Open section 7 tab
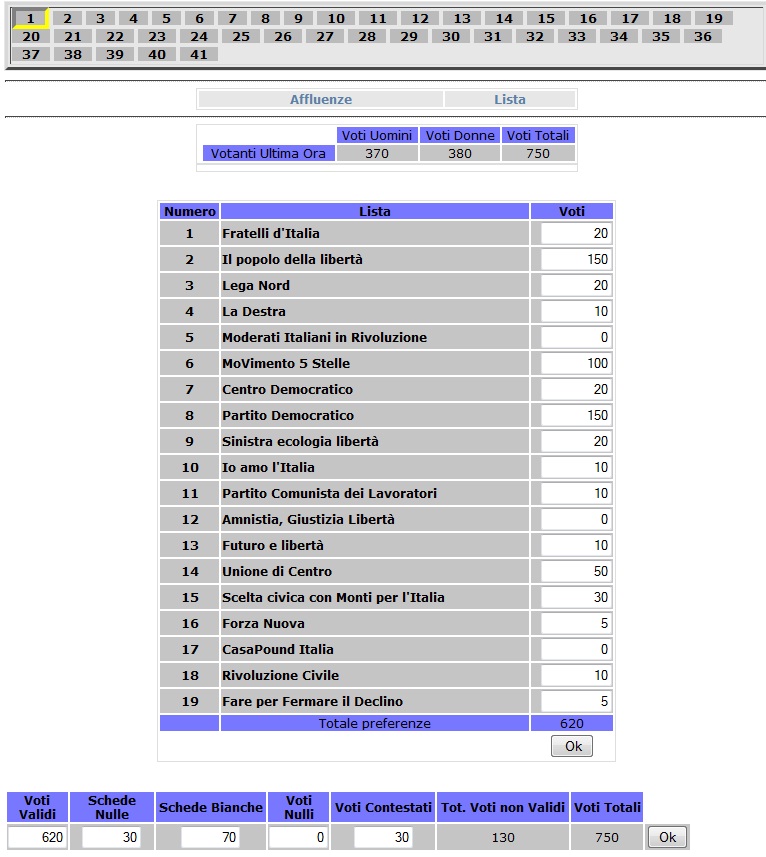766x857 pixels. coord(232,19)
